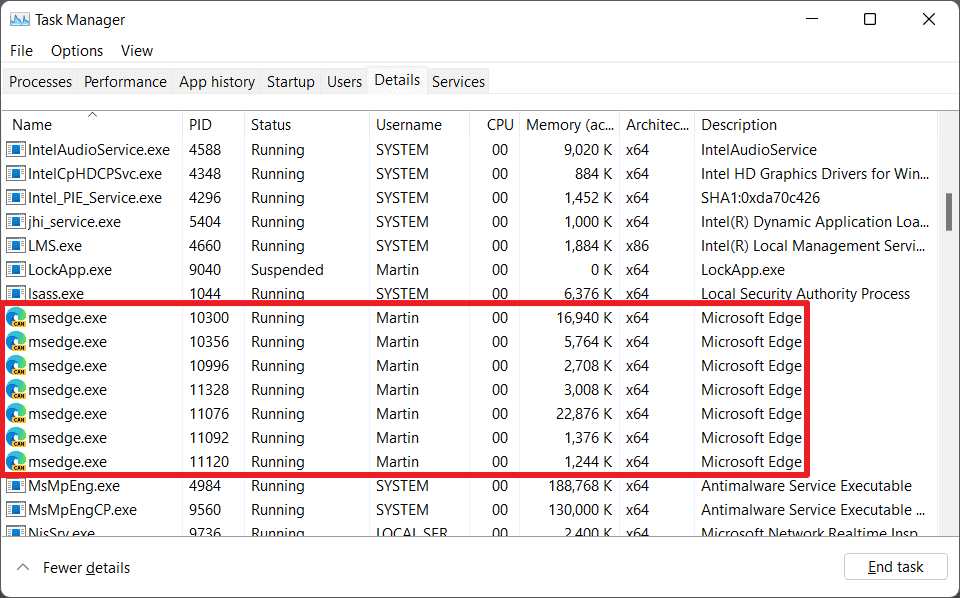Click the IntelAudioService.exe process icon
Screen dimensions: 960x598
(x=15, y=149)
